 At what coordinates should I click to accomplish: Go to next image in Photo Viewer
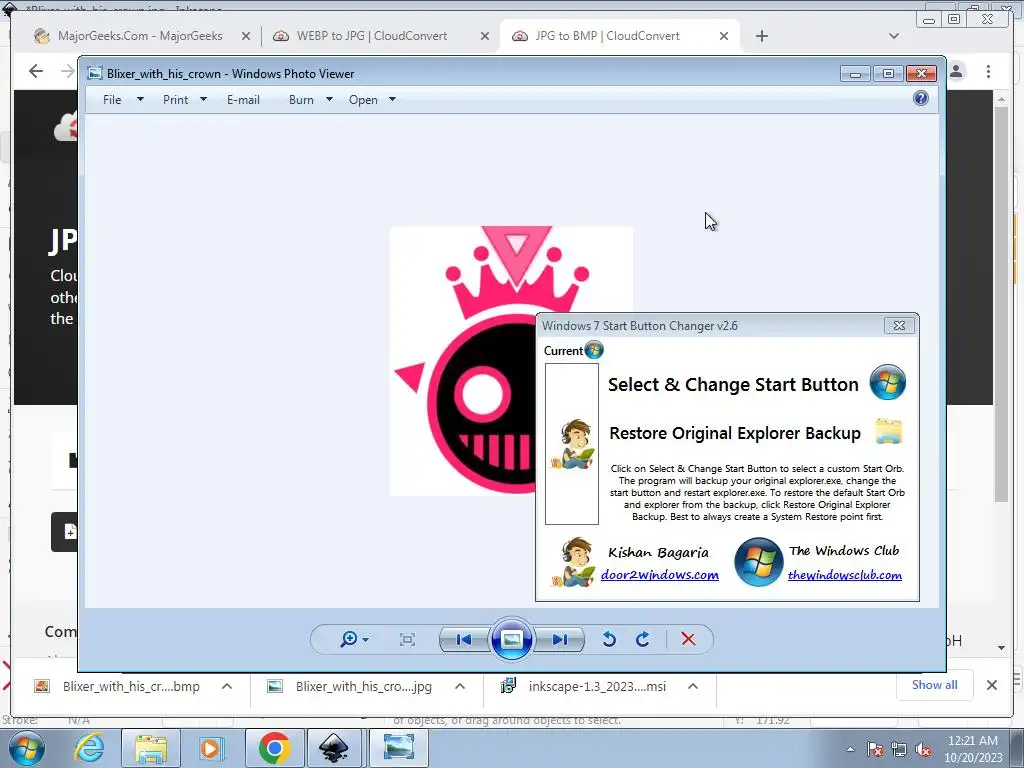click(559, 639)
